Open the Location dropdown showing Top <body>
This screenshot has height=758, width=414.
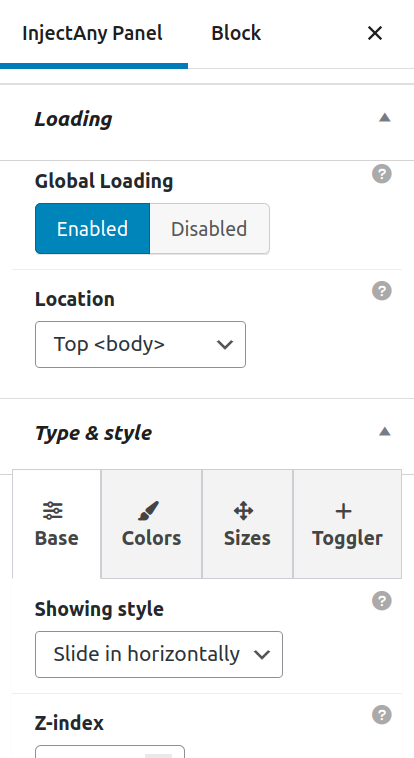pos(140,344)
